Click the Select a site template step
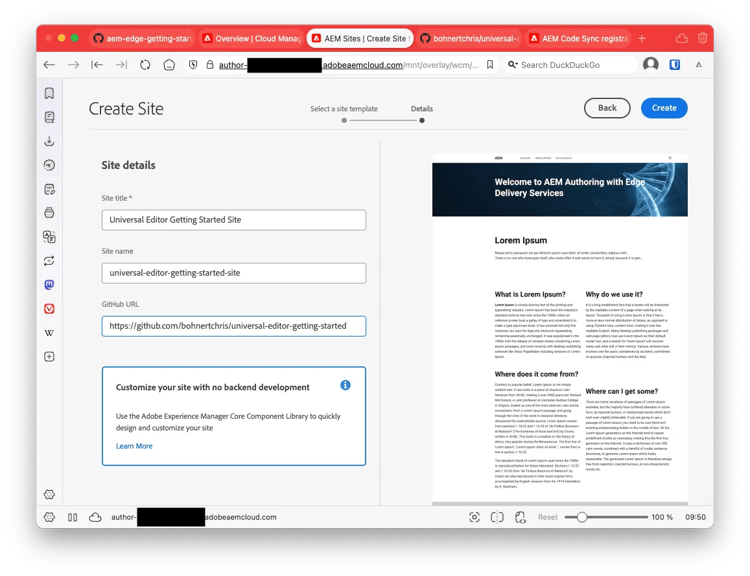Viewport: 750px width, 576px height. [x=344, y=109]
